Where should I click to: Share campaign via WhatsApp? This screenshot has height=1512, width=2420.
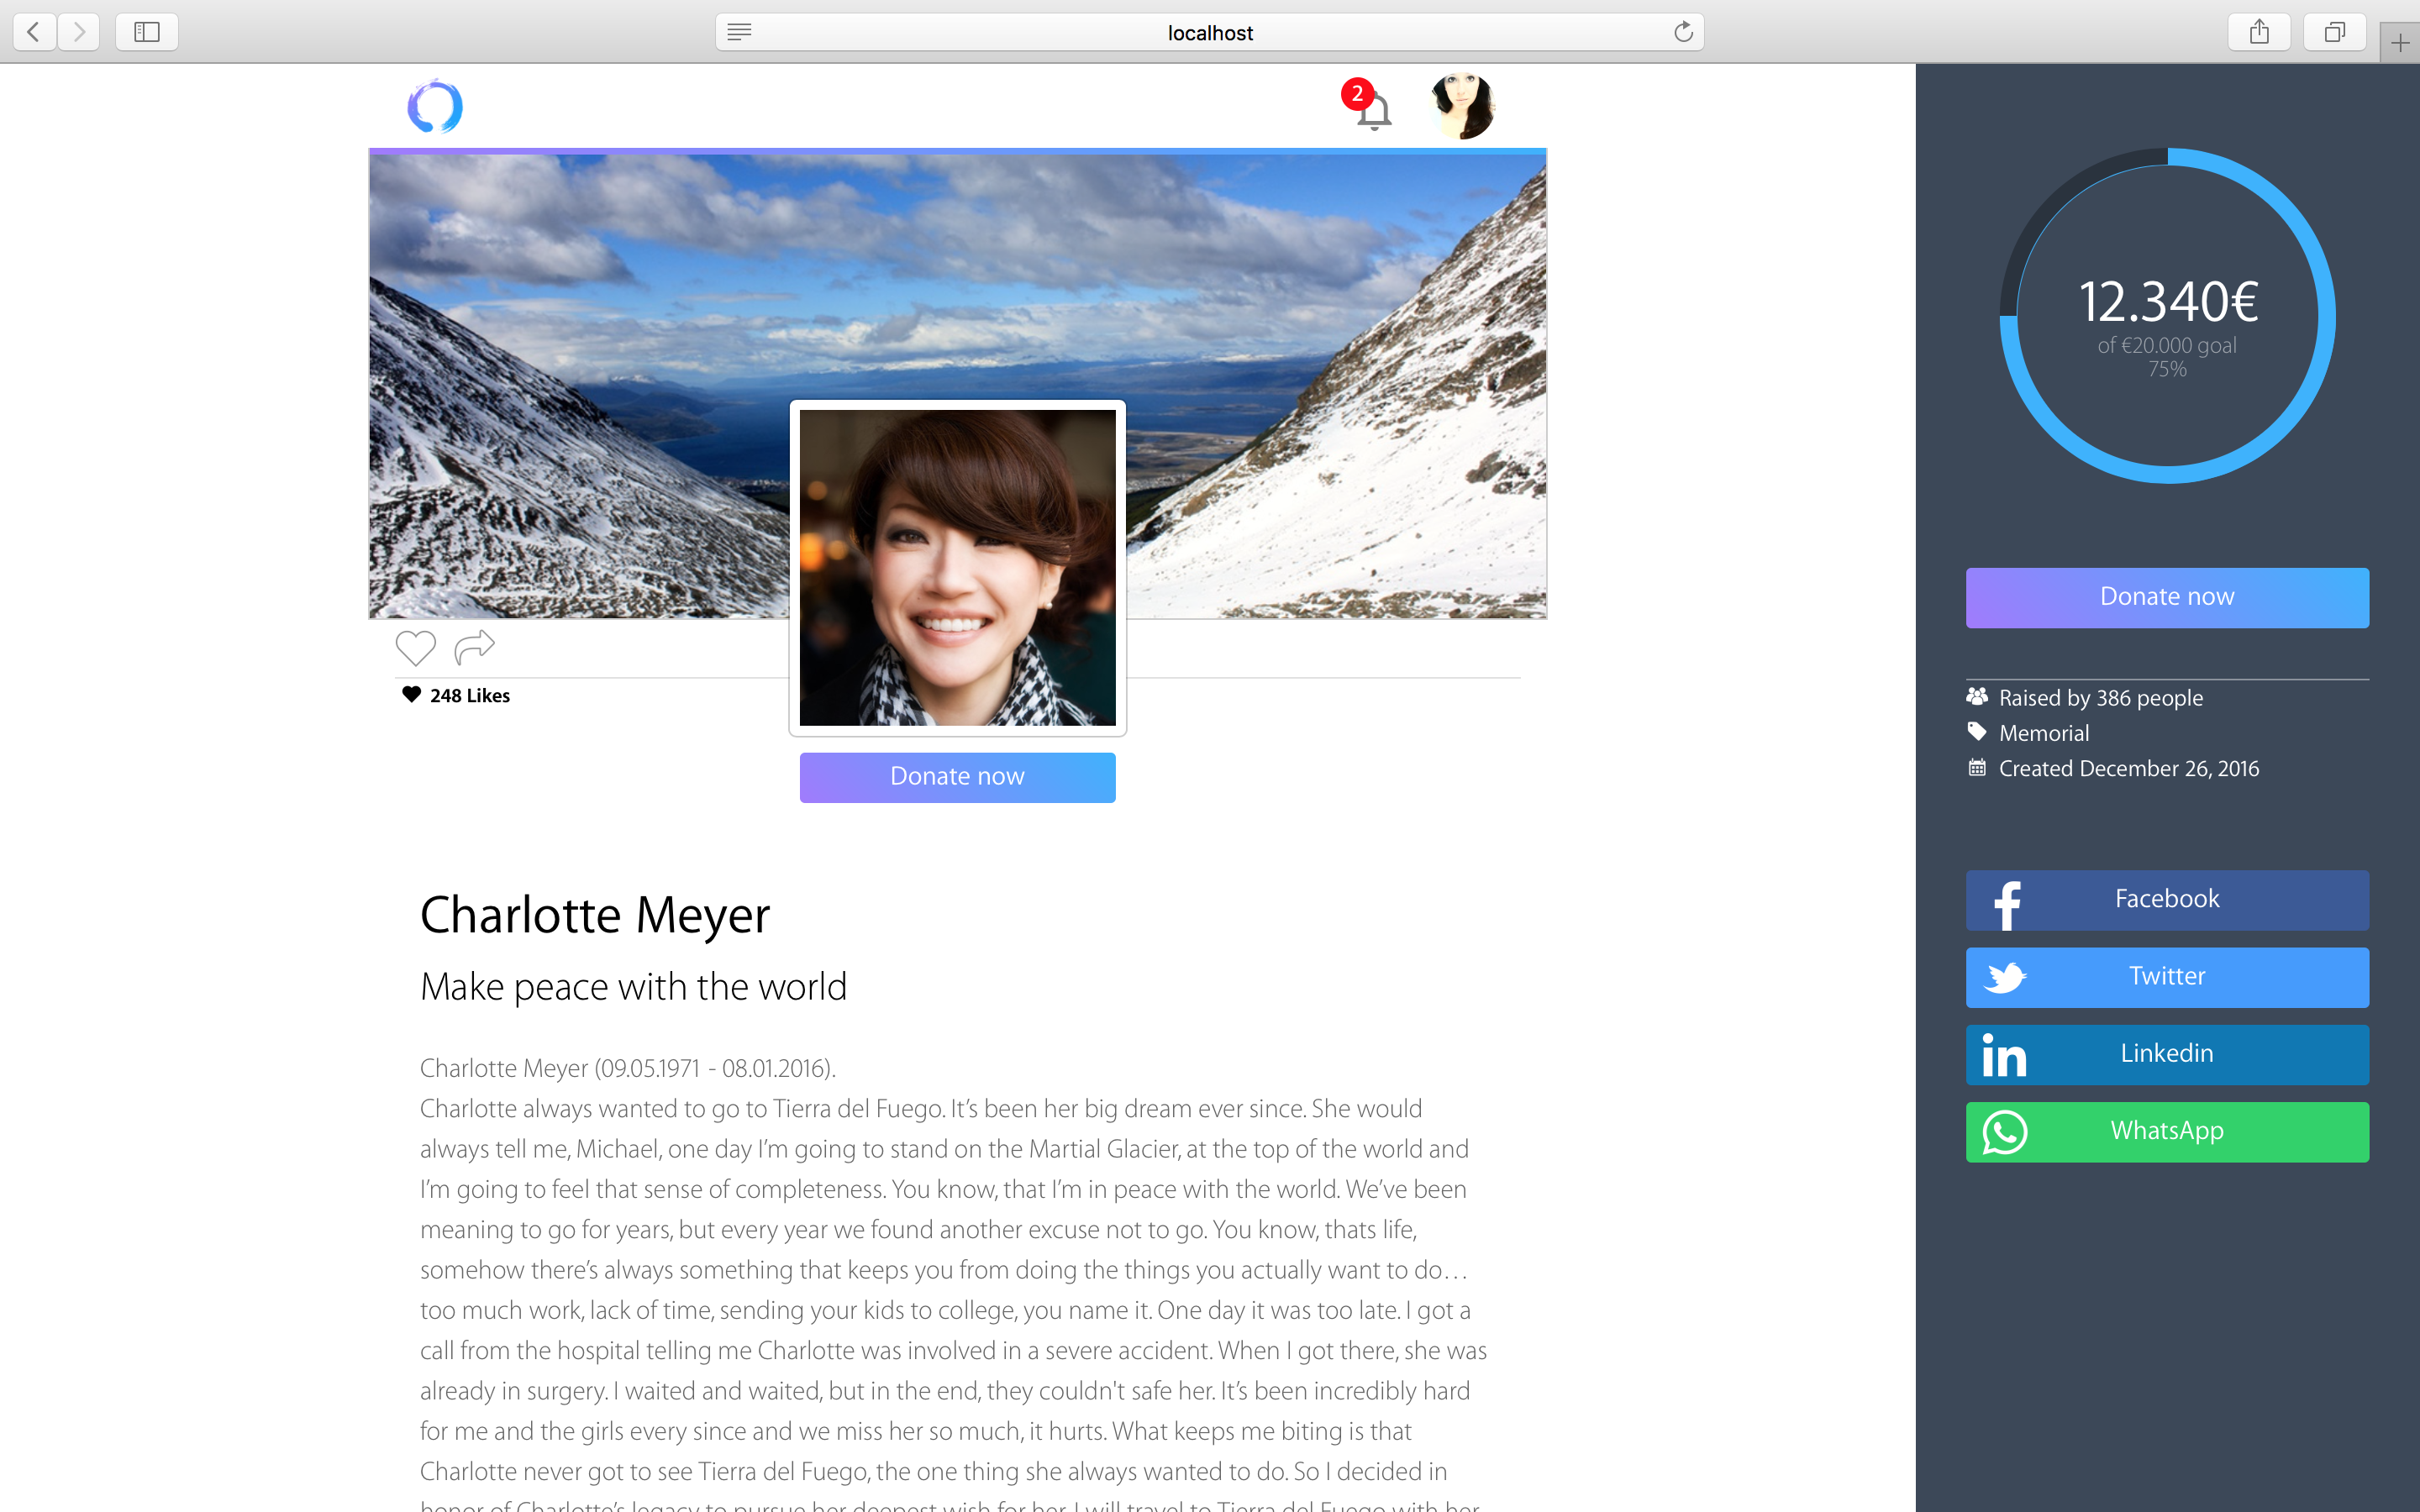point(2166,1131)
